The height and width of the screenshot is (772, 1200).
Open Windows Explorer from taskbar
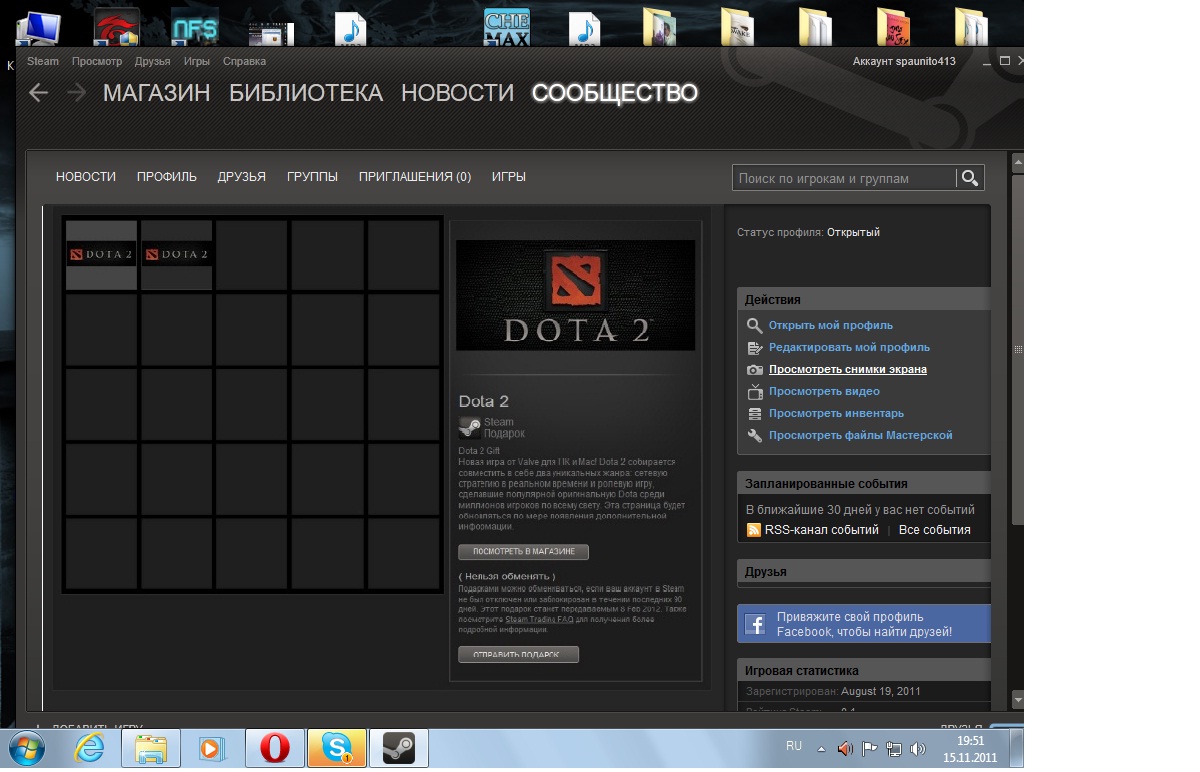(x=151, y=748)
